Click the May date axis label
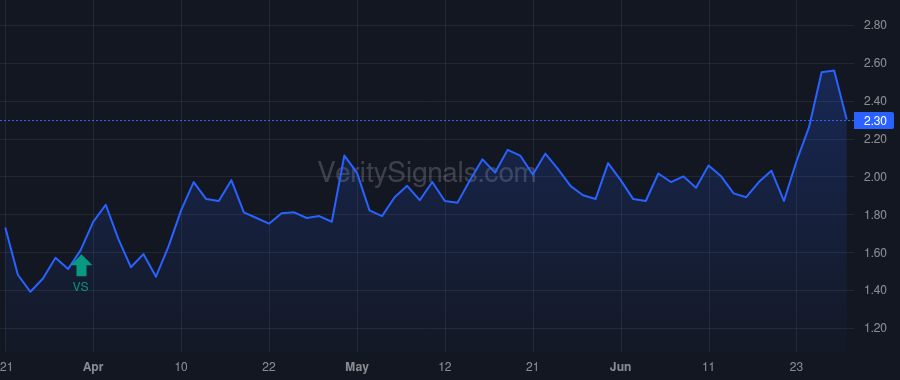 [x=357, y=367]
